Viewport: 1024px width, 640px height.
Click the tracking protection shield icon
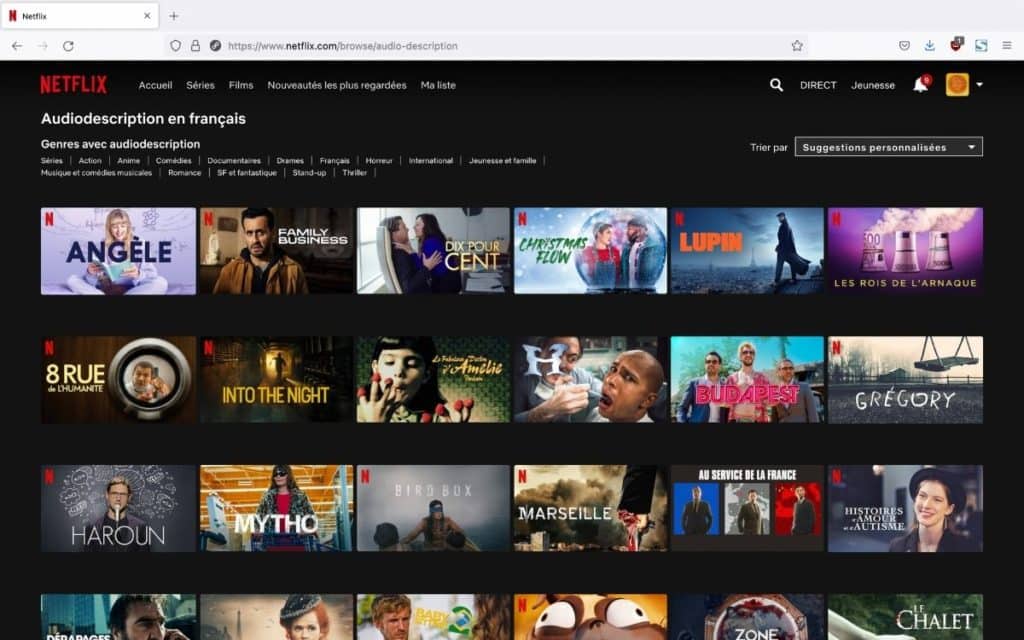[176, 46]
